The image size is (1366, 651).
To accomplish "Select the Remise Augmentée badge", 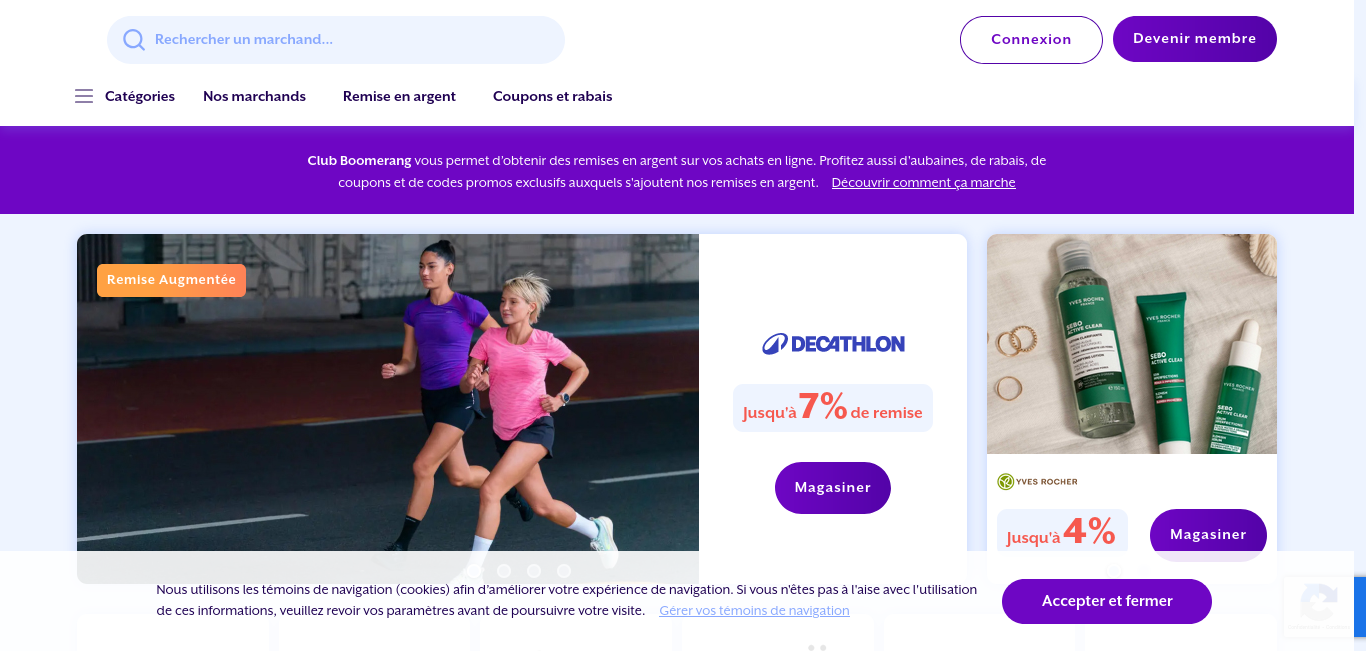I will click(x=171, y=280).
